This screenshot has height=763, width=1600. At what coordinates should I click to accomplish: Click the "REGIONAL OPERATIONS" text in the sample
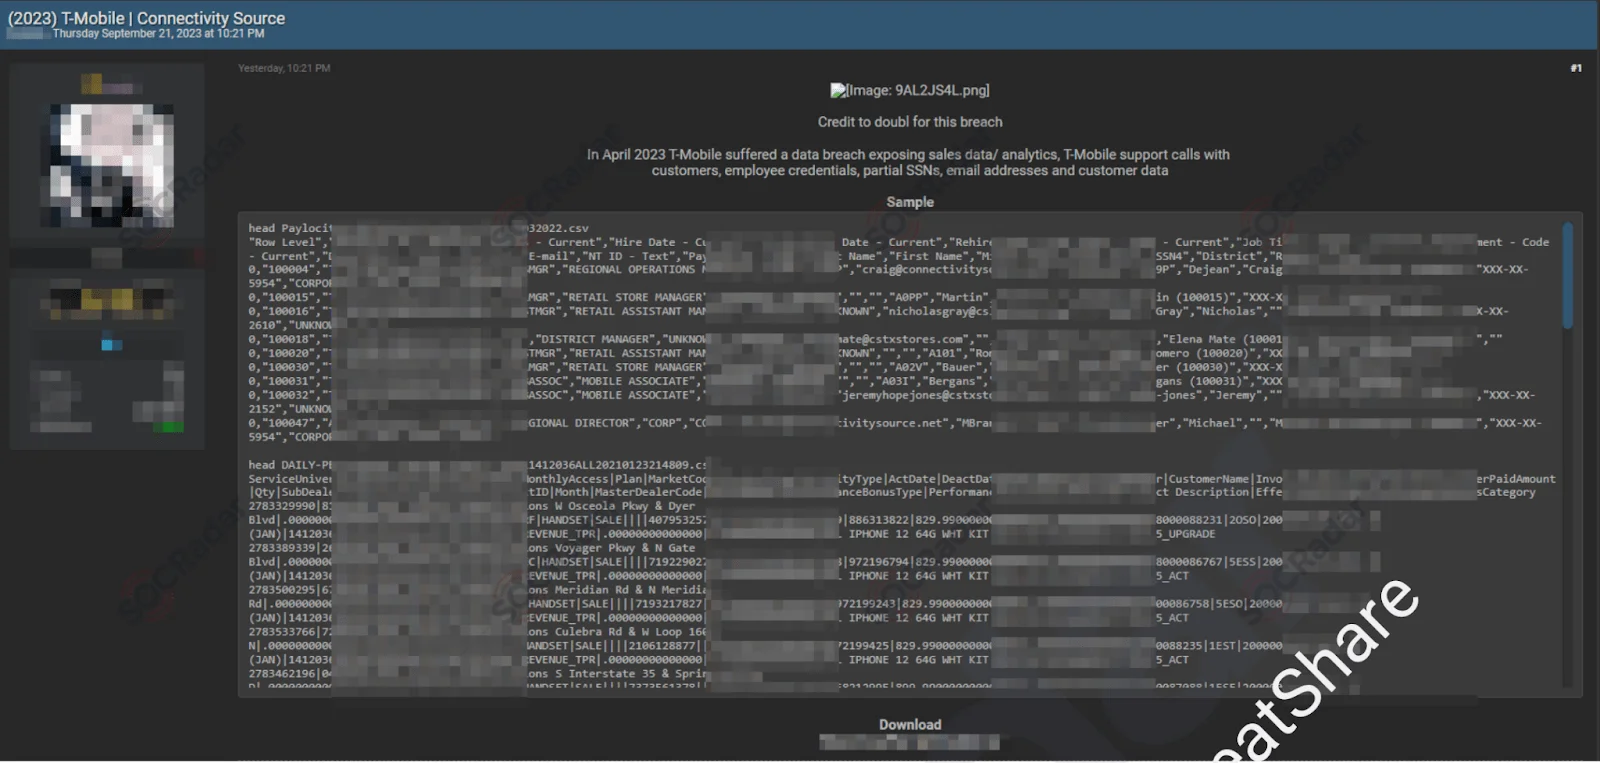pos(630,270)
